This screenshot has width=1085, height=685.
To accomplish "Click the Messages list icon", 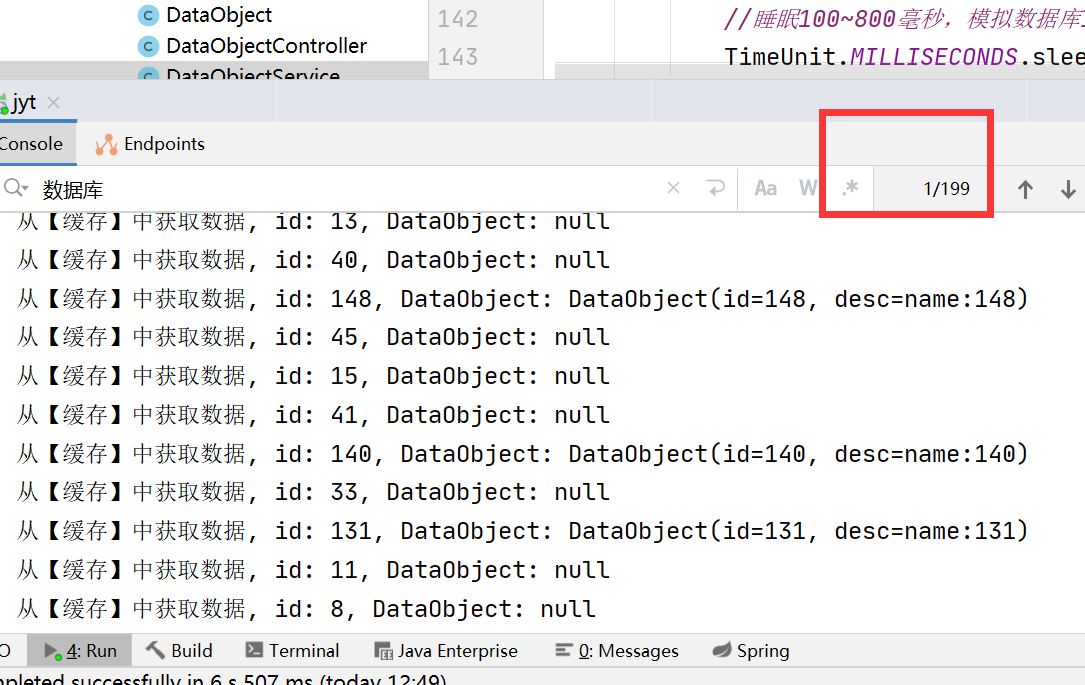I will coord(564,650).
